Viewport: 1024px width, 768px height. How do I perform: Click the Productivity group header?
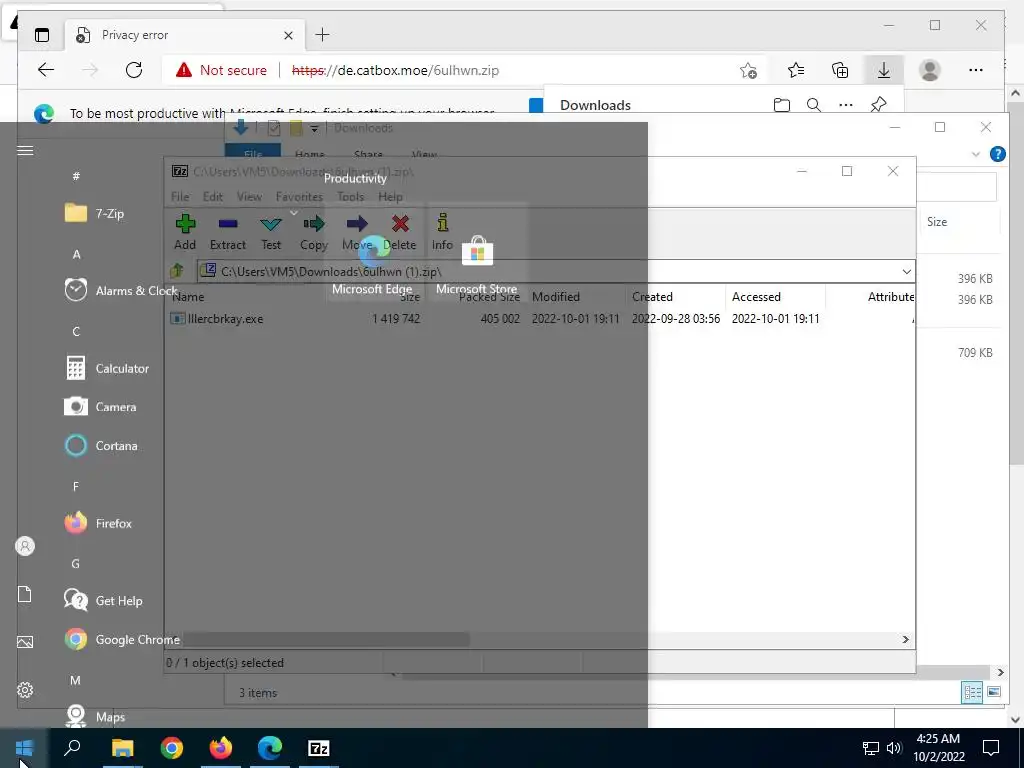pyautogui.click(x=355, y=178)
